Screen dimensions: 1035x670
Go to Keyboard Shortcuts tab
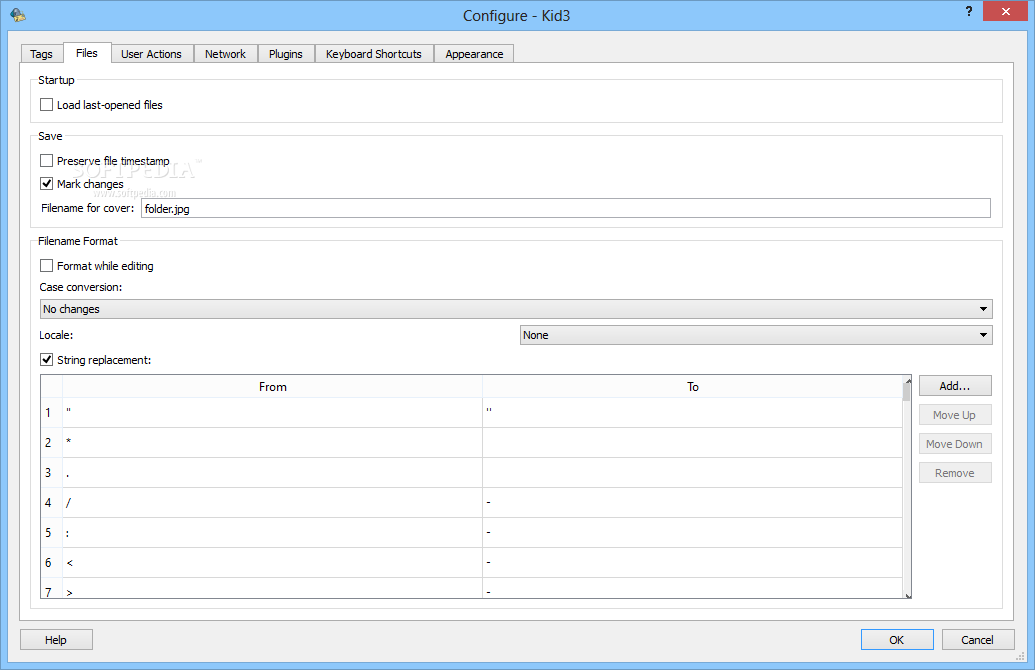pos(374,54)
